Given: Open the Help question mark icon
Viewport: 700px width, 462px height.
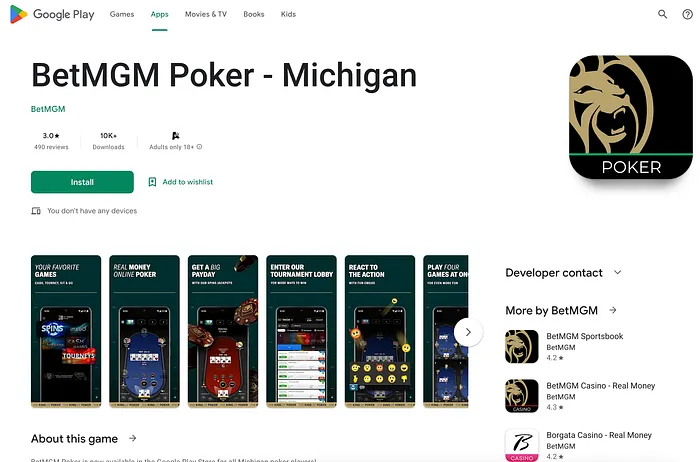Looking at the screenshot, I should click(x=688, y=14).
